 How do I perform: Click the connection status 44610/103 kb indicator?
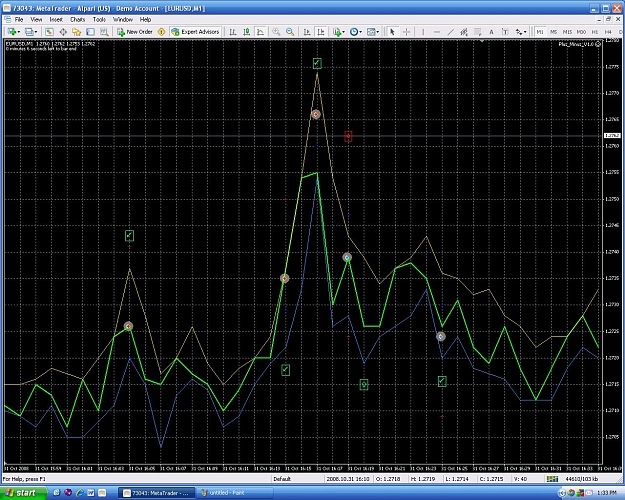pos(581,479)
